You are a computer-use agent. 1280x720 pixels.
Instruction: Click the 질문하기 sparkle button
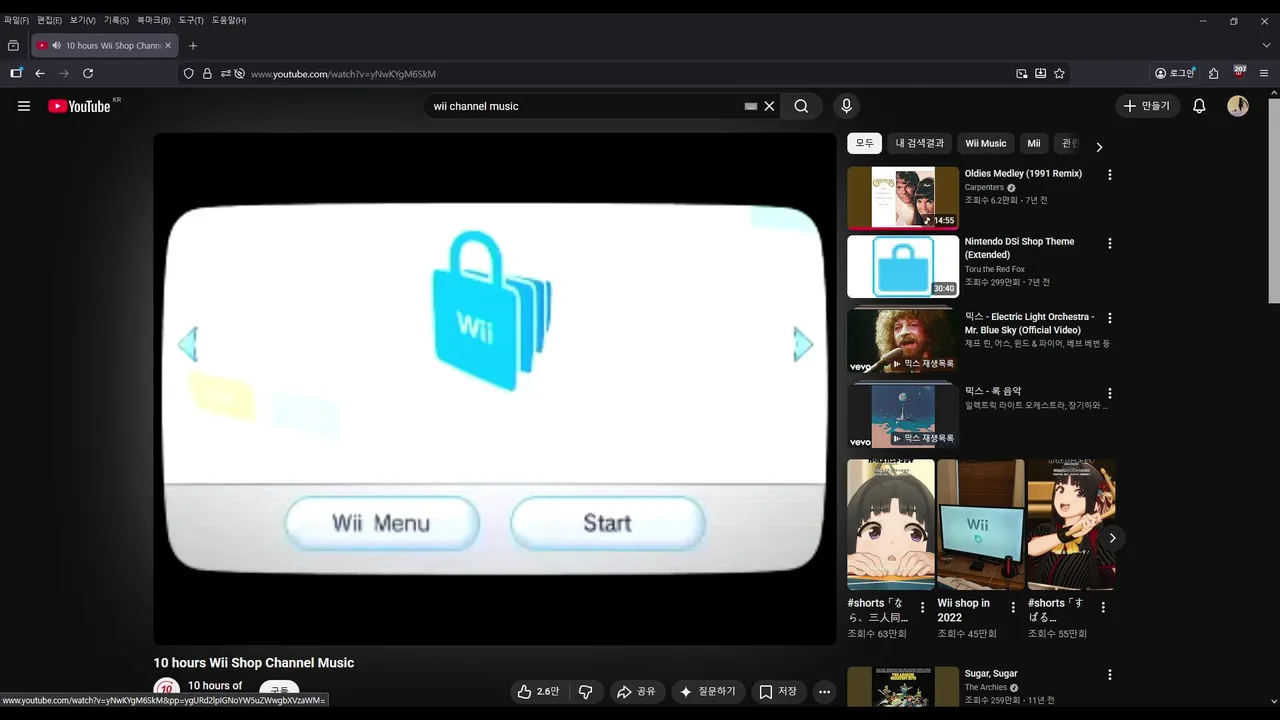point(708,692)
